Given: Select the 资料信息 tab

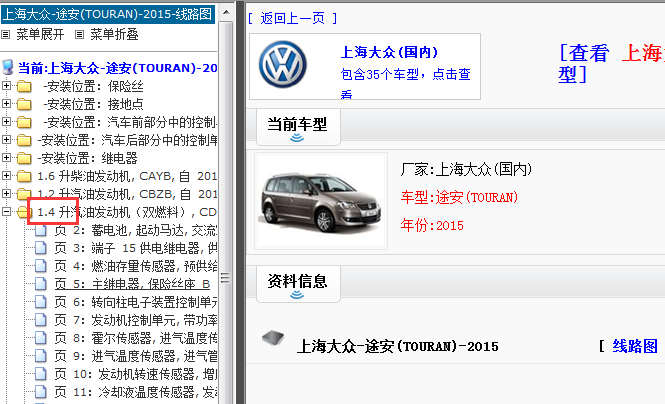Looking at the screenshot, I should pyautogui.click(x=298, y=284).
